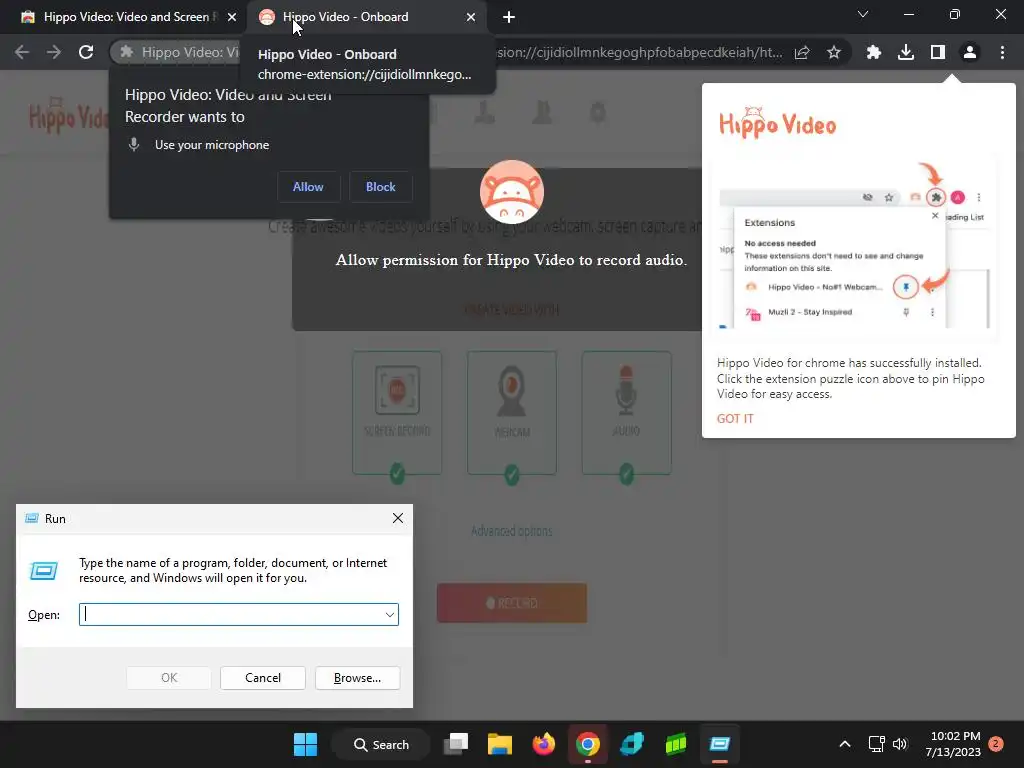
Task: Show hidden system tray icons
Action: click(x=844, y=744)
